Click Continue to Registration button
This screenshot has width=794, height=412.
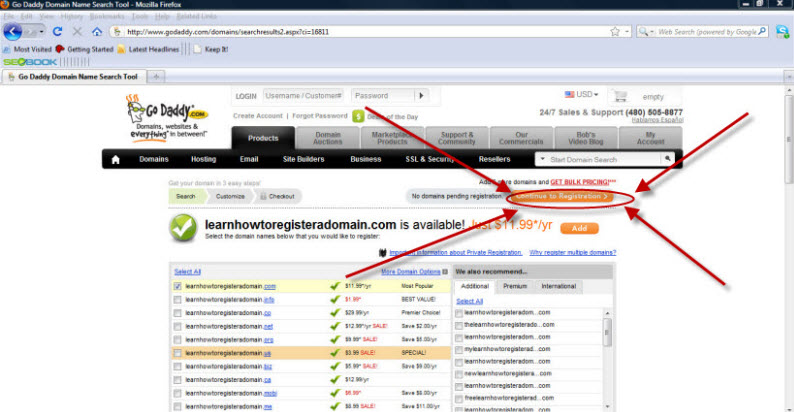562,196
